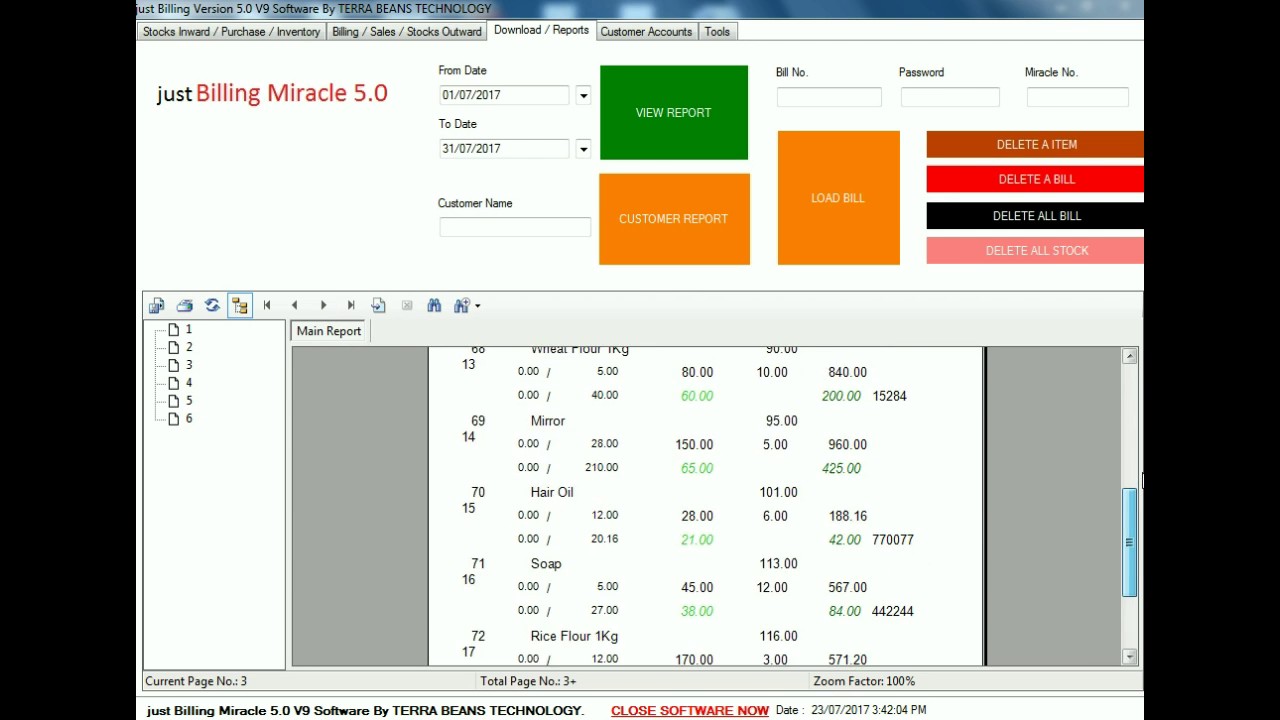Go to last page of report
Image resolution: width=1280 pixels, height=720 pixels.
(351, 306)
